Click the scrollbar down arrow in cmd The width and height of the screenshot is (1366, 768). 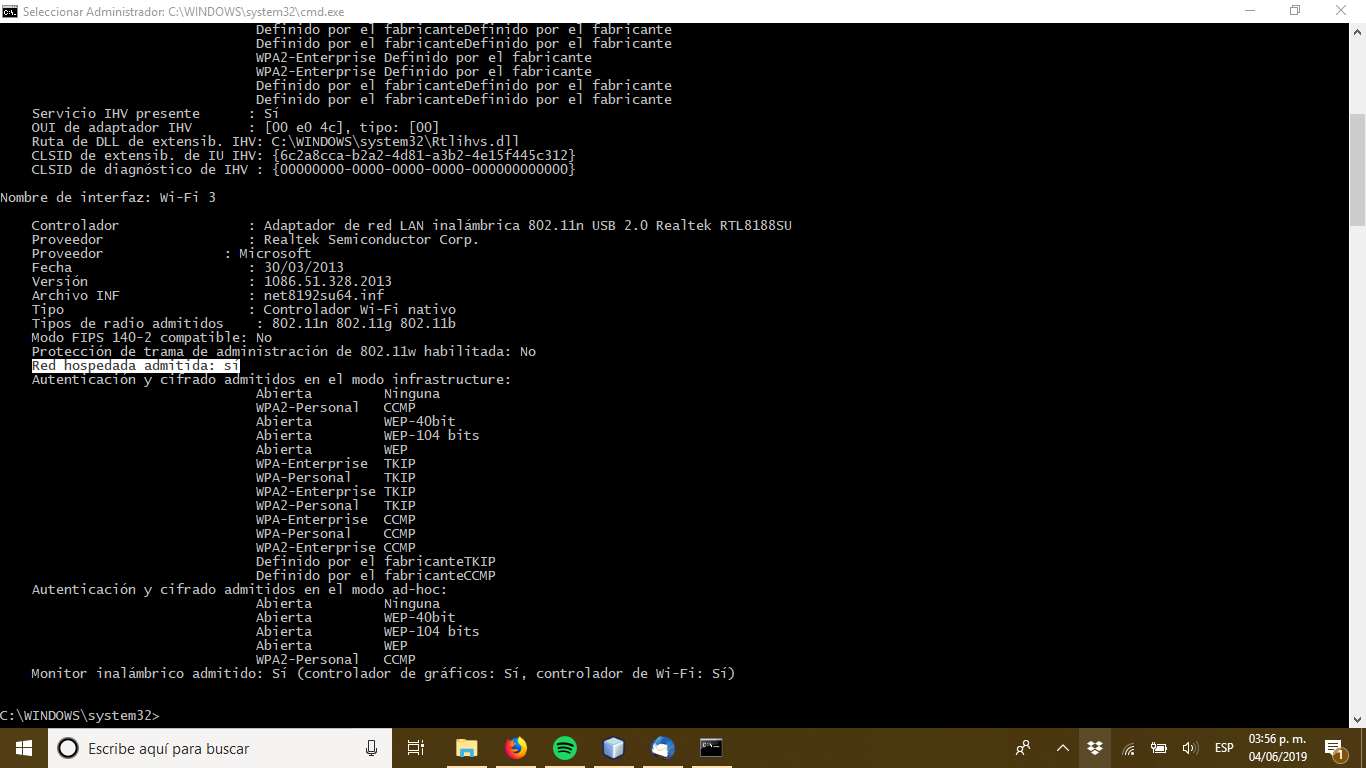tap(1358, 719)
